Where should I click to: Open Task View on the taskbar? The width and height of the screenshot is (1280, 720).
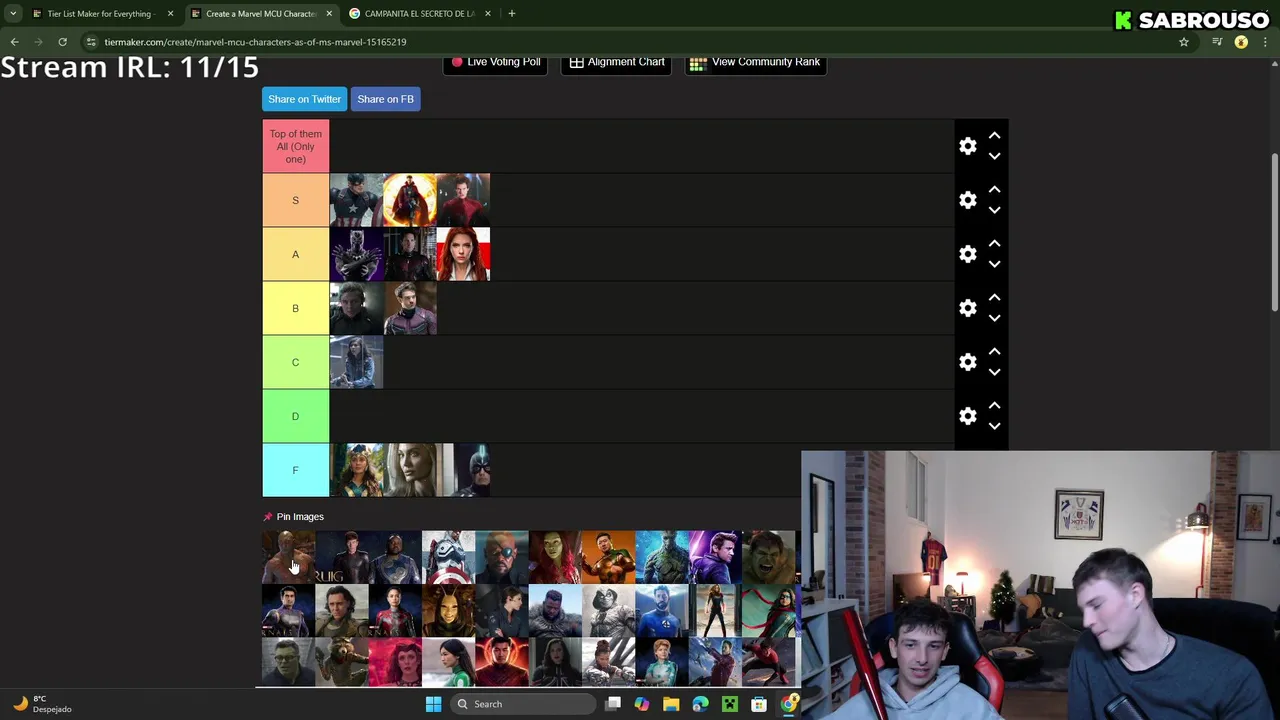[x=613, y=704]
